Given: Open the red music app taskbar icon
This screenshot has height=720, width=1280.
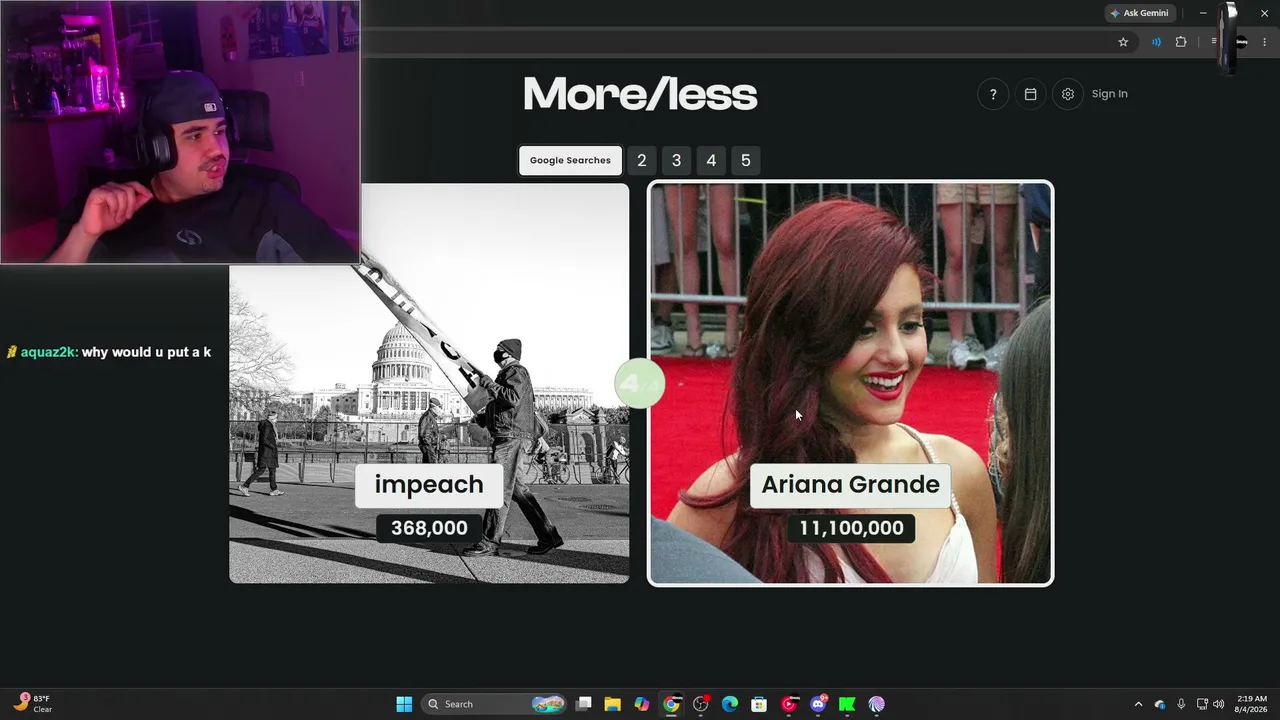Looking at the screenshot, I should [789, 704].
